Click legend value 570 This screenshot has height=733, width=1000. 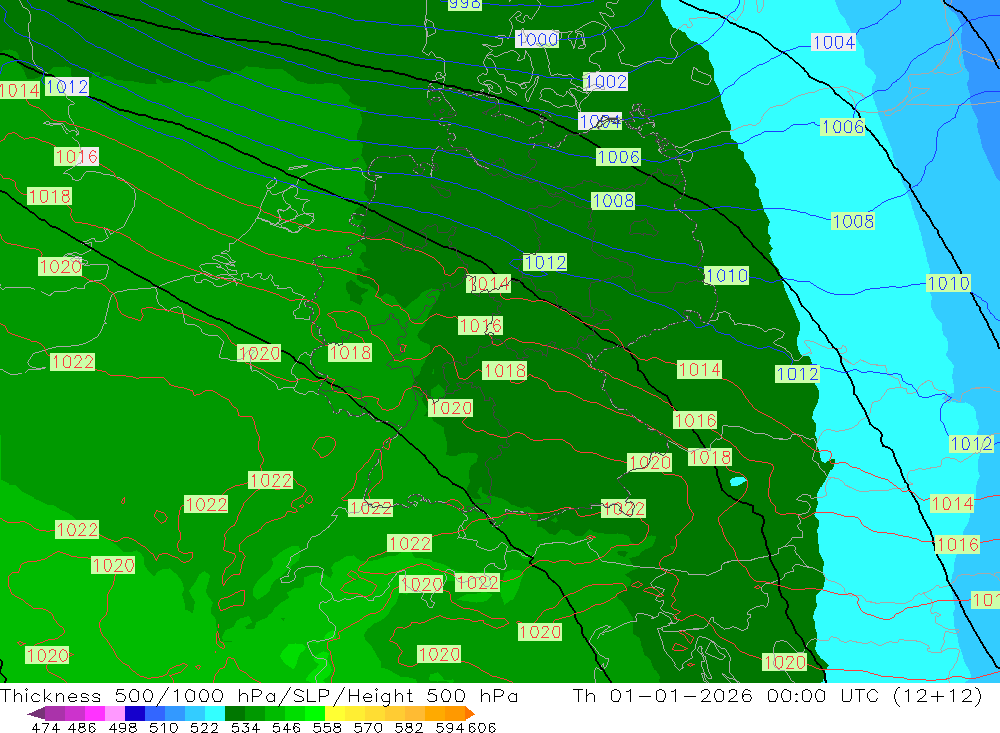pos(368,727)
